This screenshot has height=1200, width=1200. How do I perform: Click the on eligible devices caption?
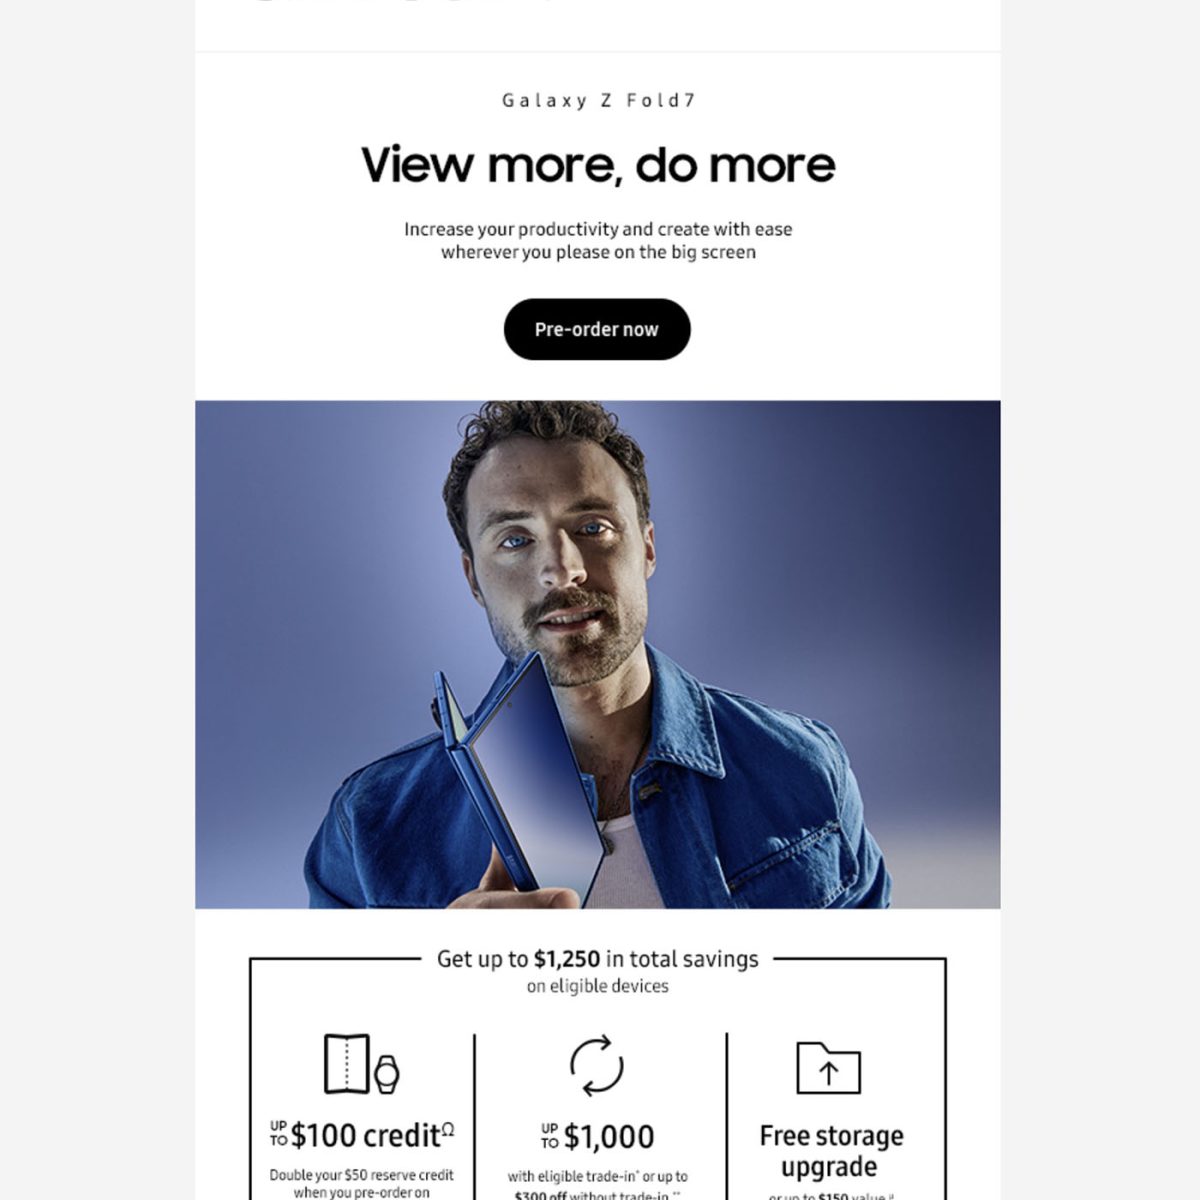(x=597, y=986)
